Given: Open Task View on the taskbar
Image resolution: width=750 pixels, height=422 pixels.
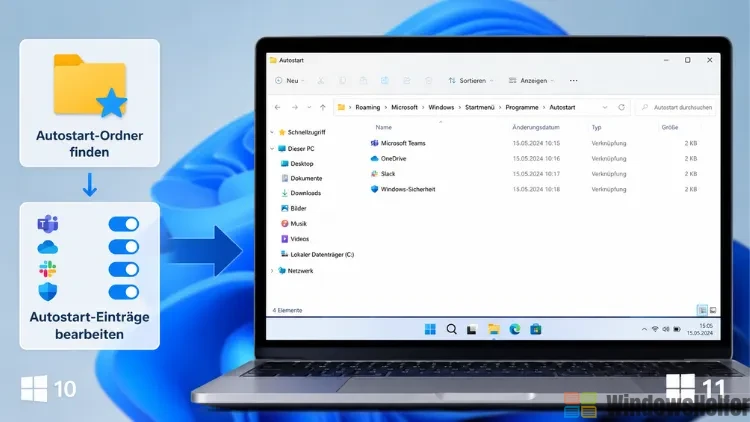Looking at the screenshot, I should (472, 329).
